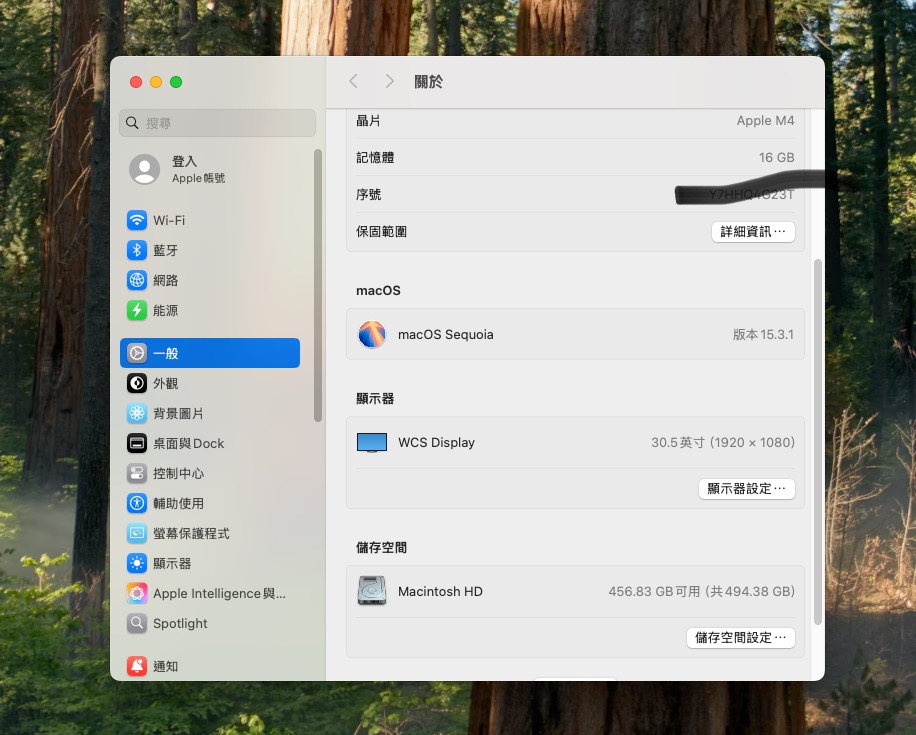
Task: Select 輔助使用 sidebar item
Action: [x=210, y=503]
